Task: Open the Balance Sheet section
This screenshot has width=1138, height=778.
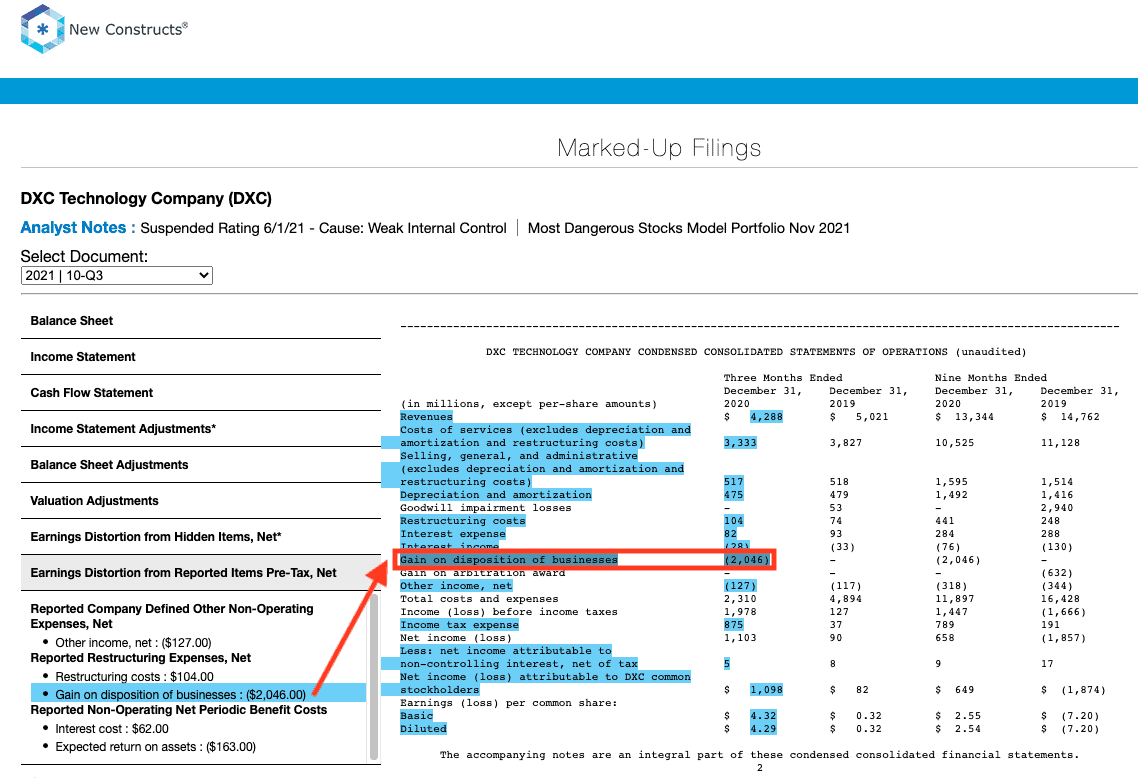Action: [201, 321]
